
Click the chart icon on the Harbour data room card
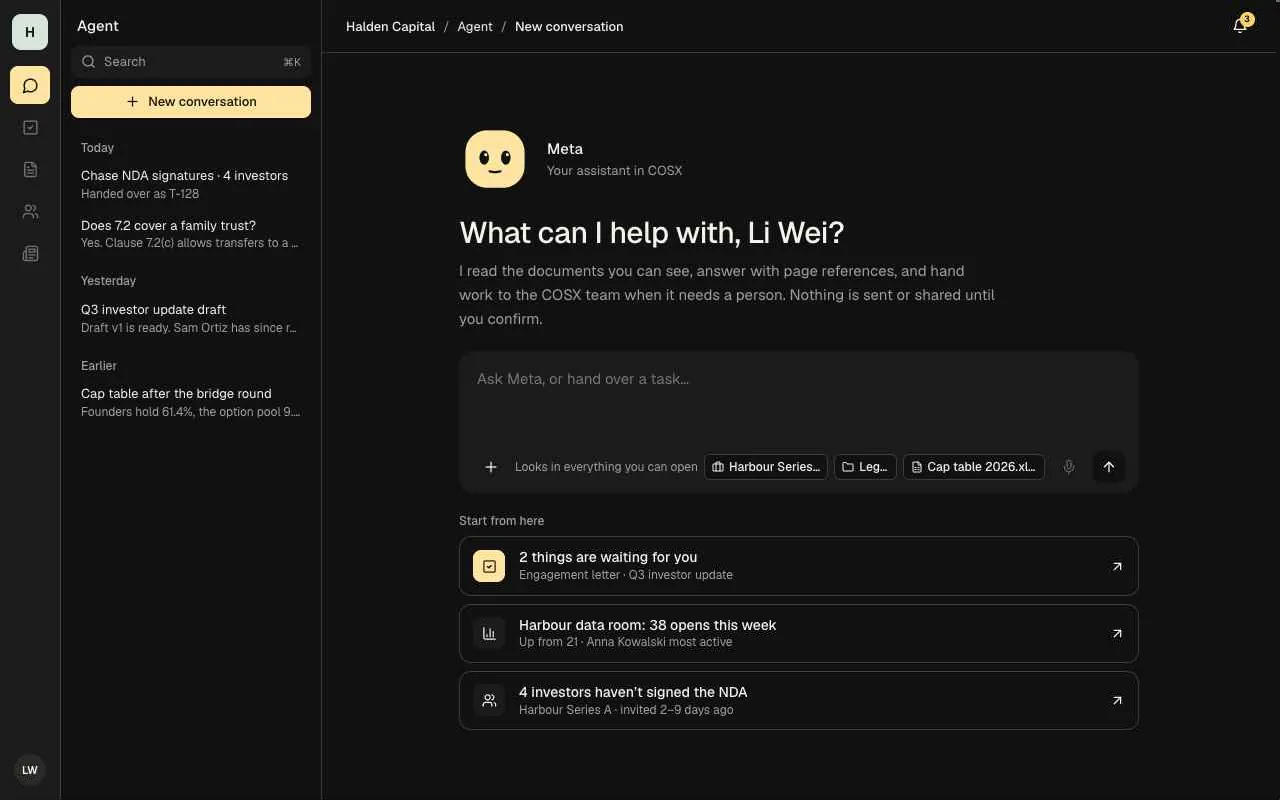pos(489,633)
